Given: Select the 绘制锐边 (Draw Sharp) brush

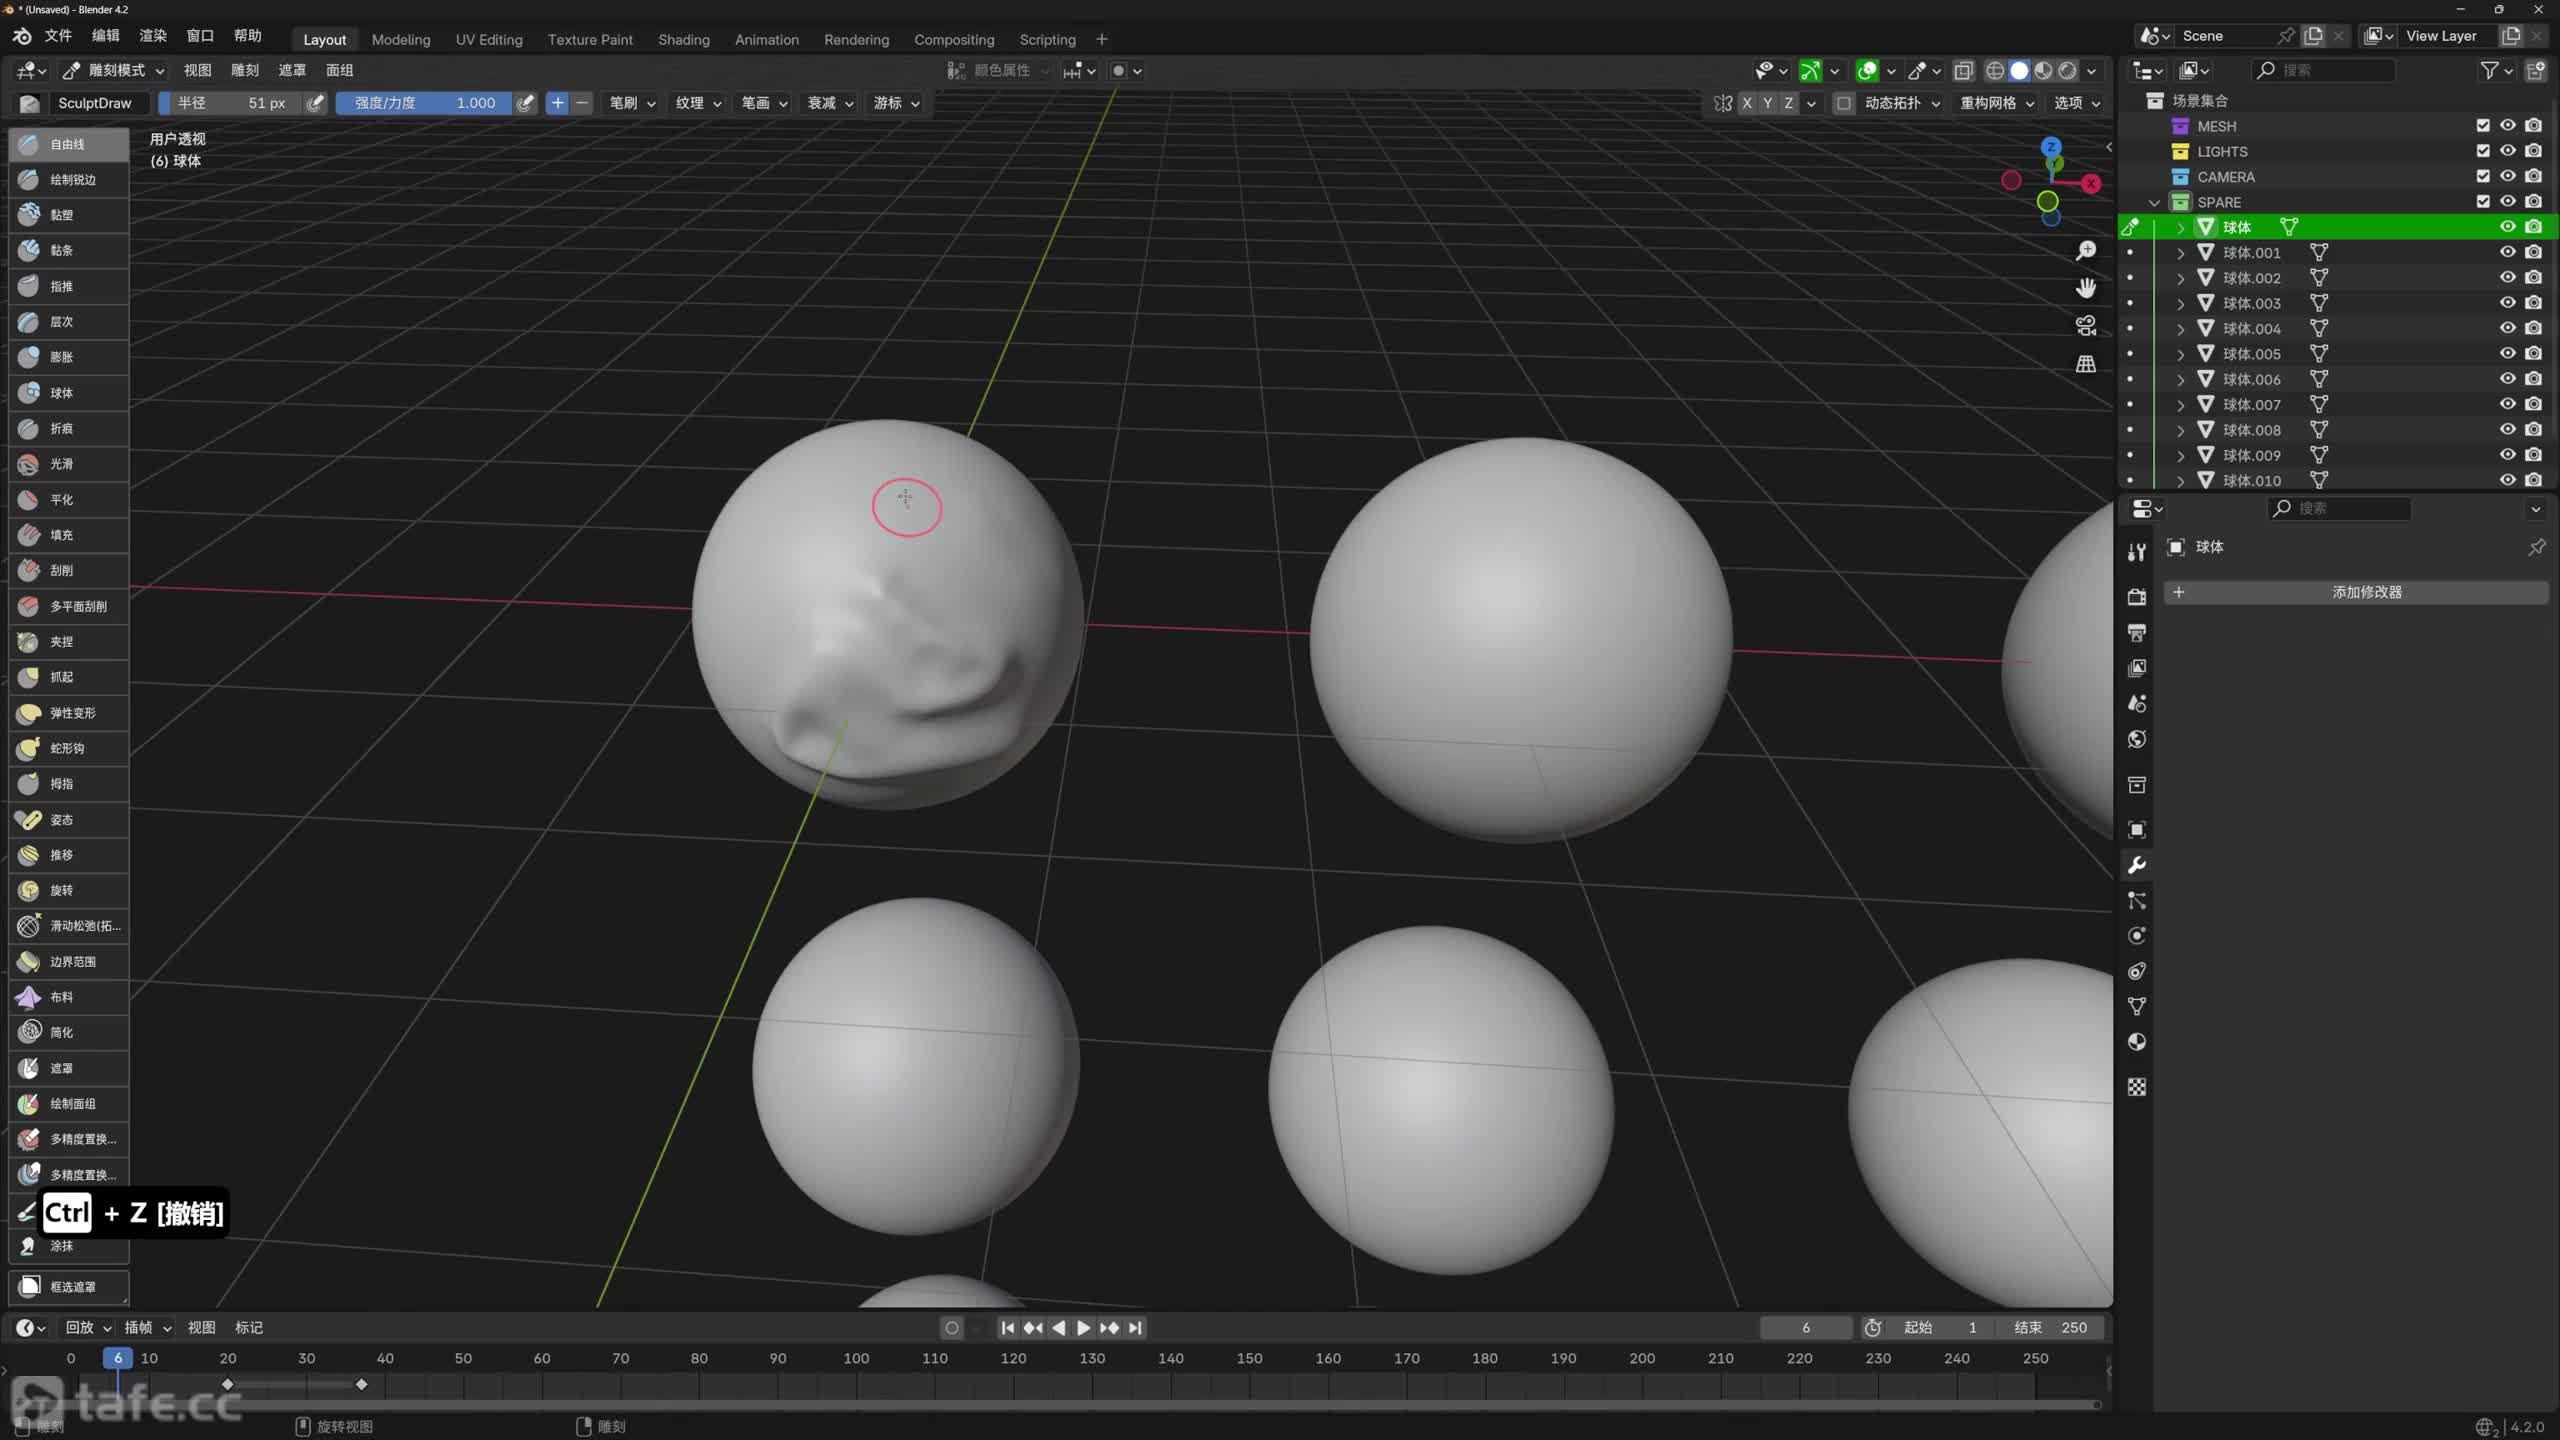Looking at the screenshot, I should (69, 180).
